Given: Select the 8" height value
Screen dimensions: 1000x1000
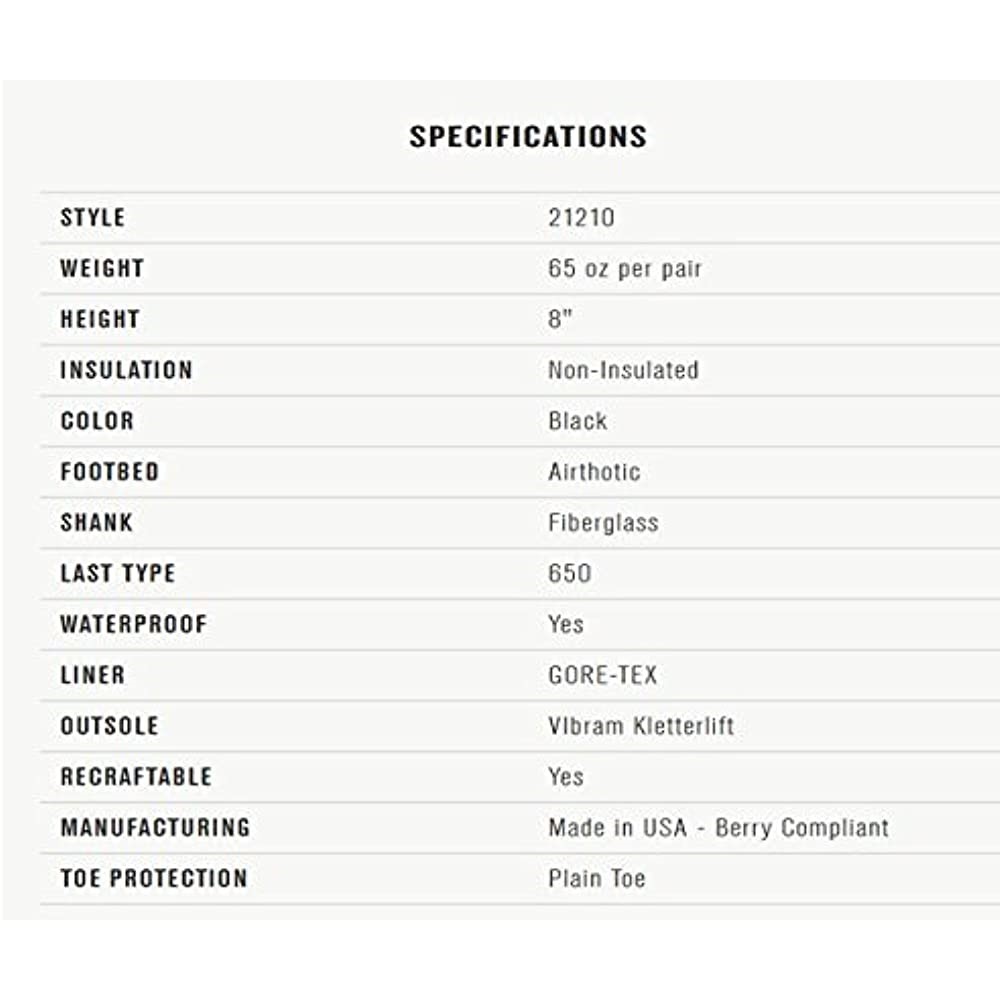Looking at the screenshot, I should 560,320.
